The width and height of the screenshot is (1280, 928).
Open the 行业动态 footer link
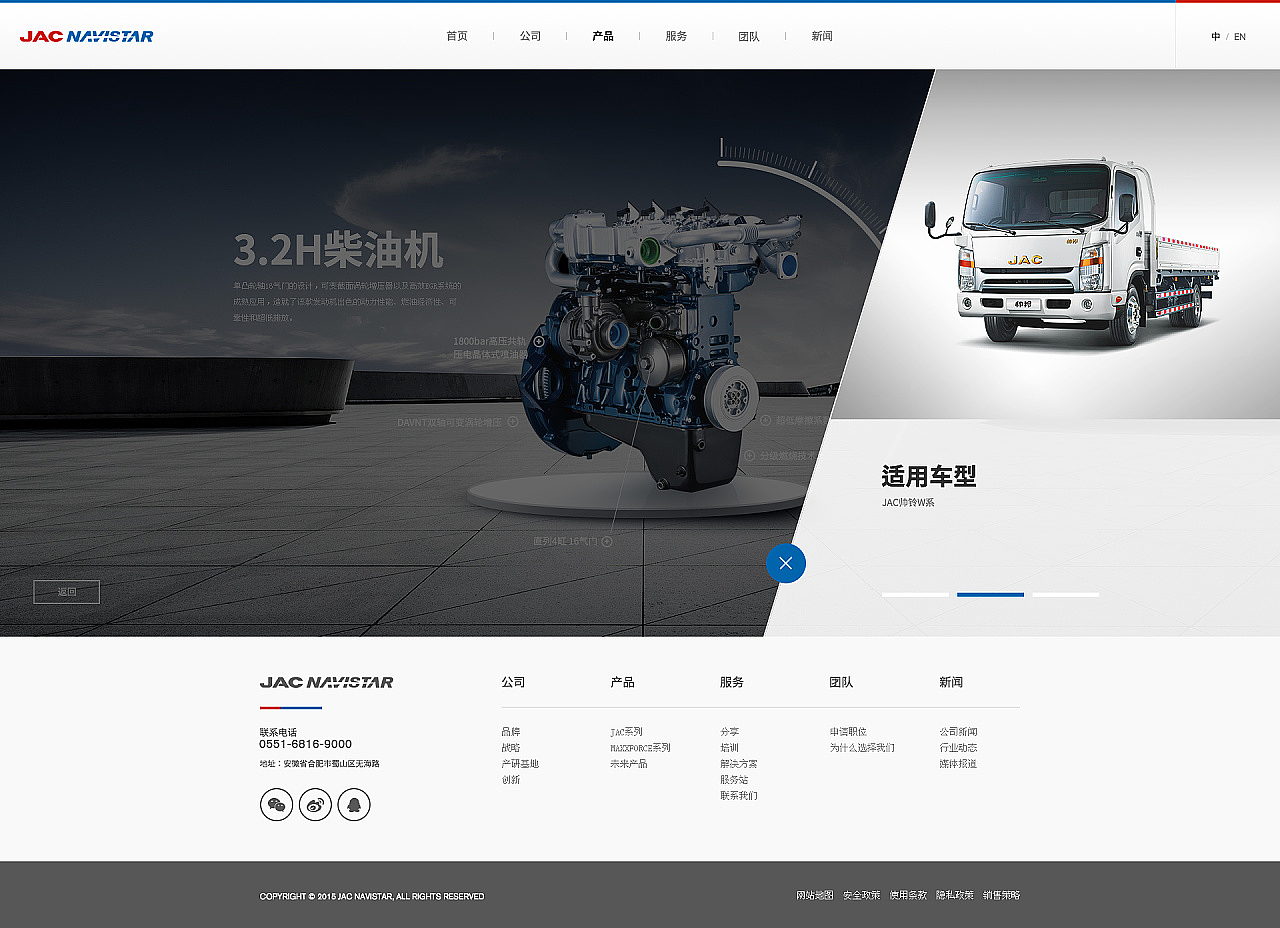[958, 748]
